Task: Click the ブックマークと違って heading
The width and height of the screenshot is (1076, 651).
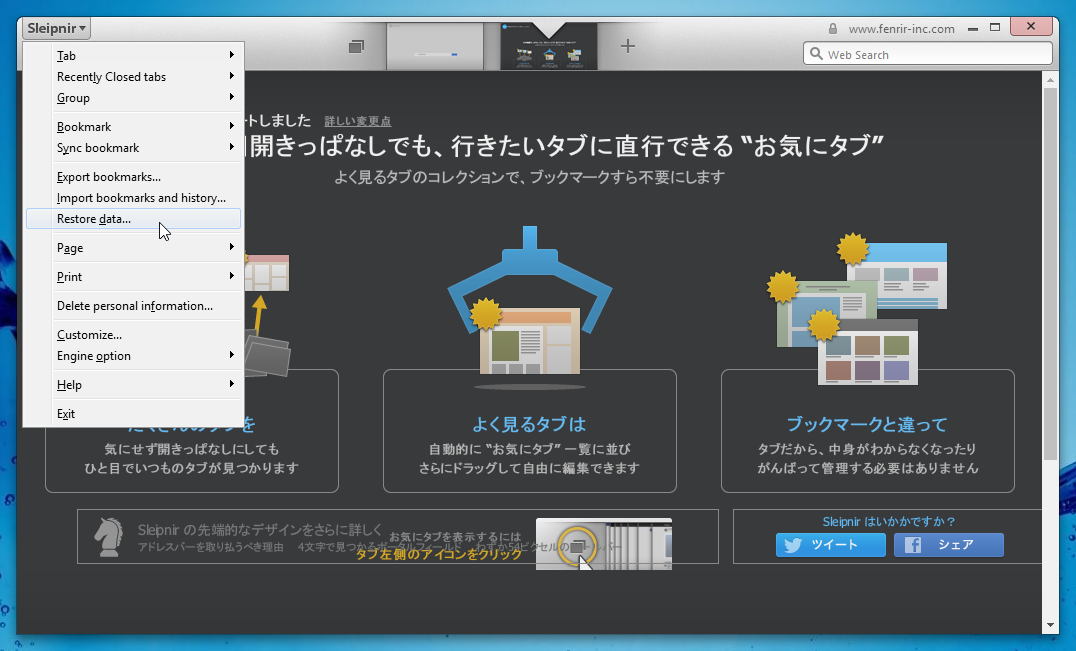Action: pyautogui.click(x=867, y=425)
